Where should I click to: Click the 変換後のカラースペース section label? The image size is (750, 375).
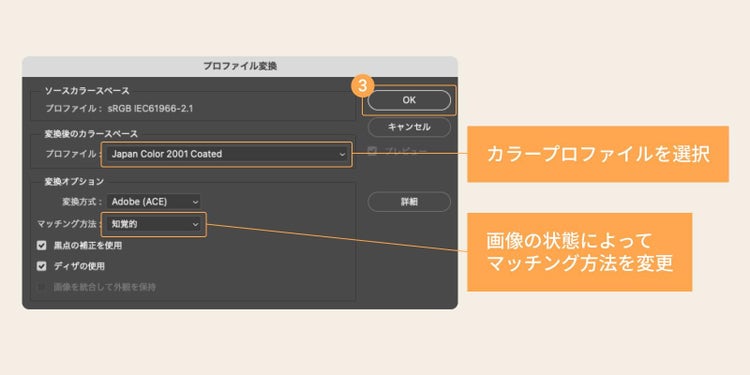(91, 134)
